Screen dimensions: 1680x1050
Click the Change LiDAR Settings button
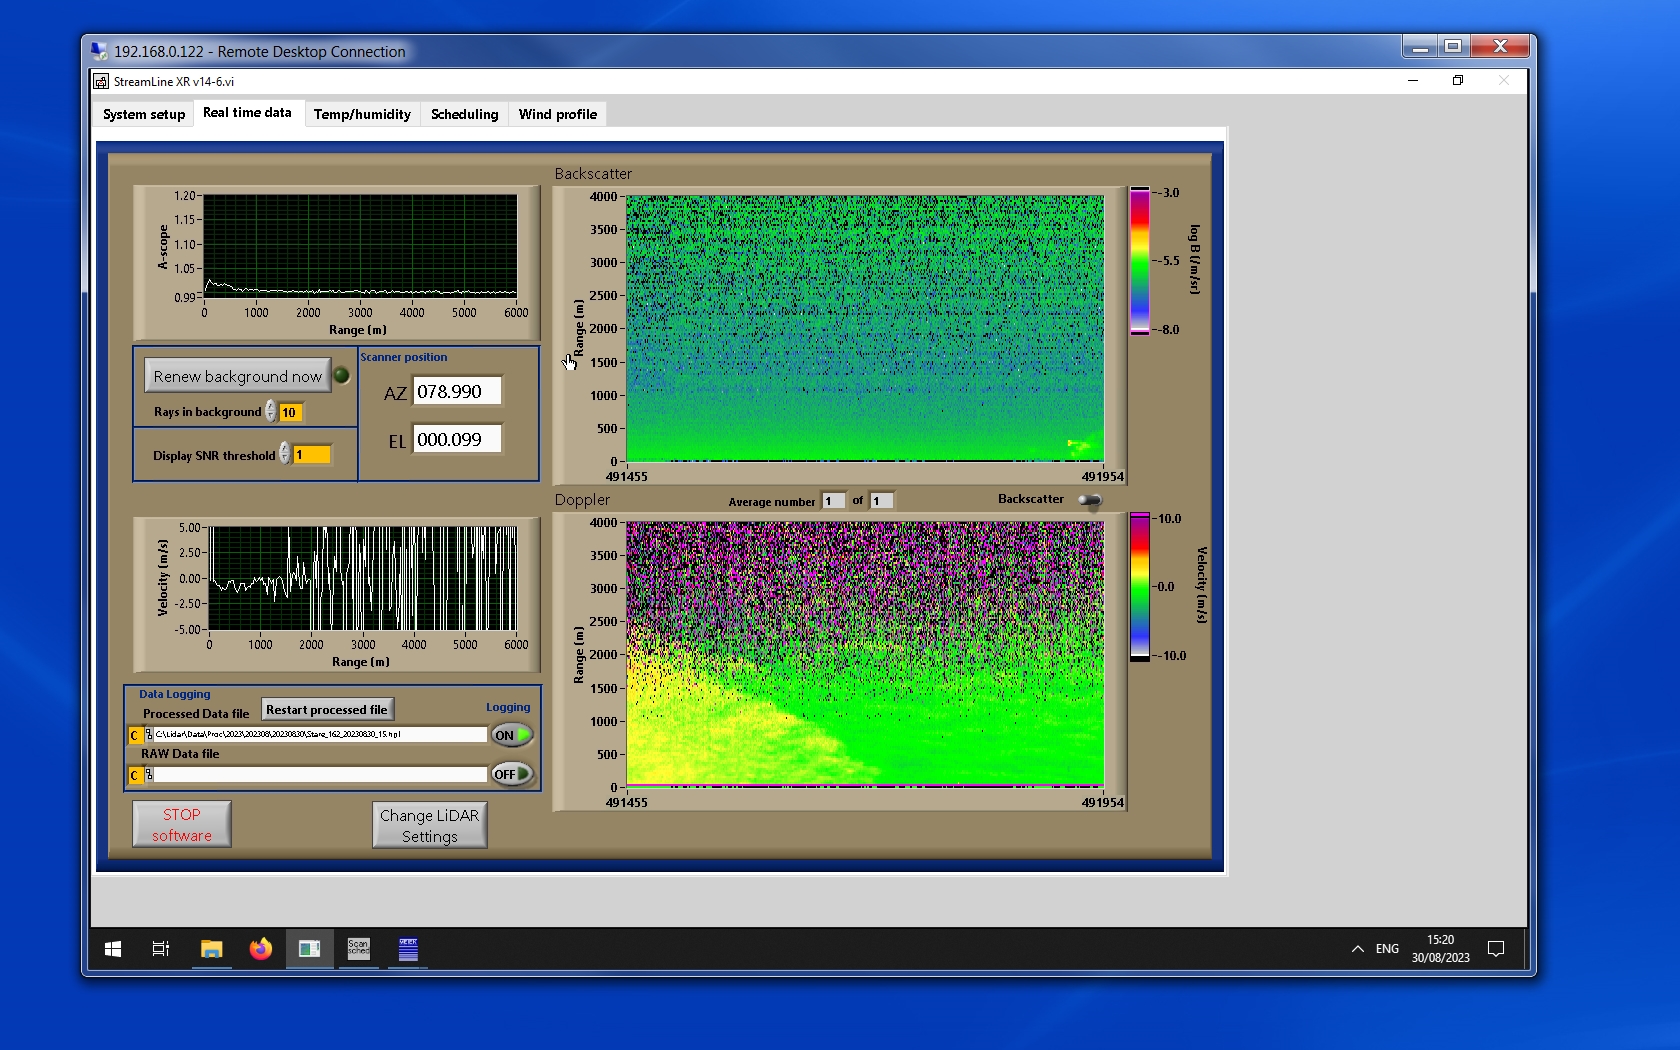pos(429,826)
